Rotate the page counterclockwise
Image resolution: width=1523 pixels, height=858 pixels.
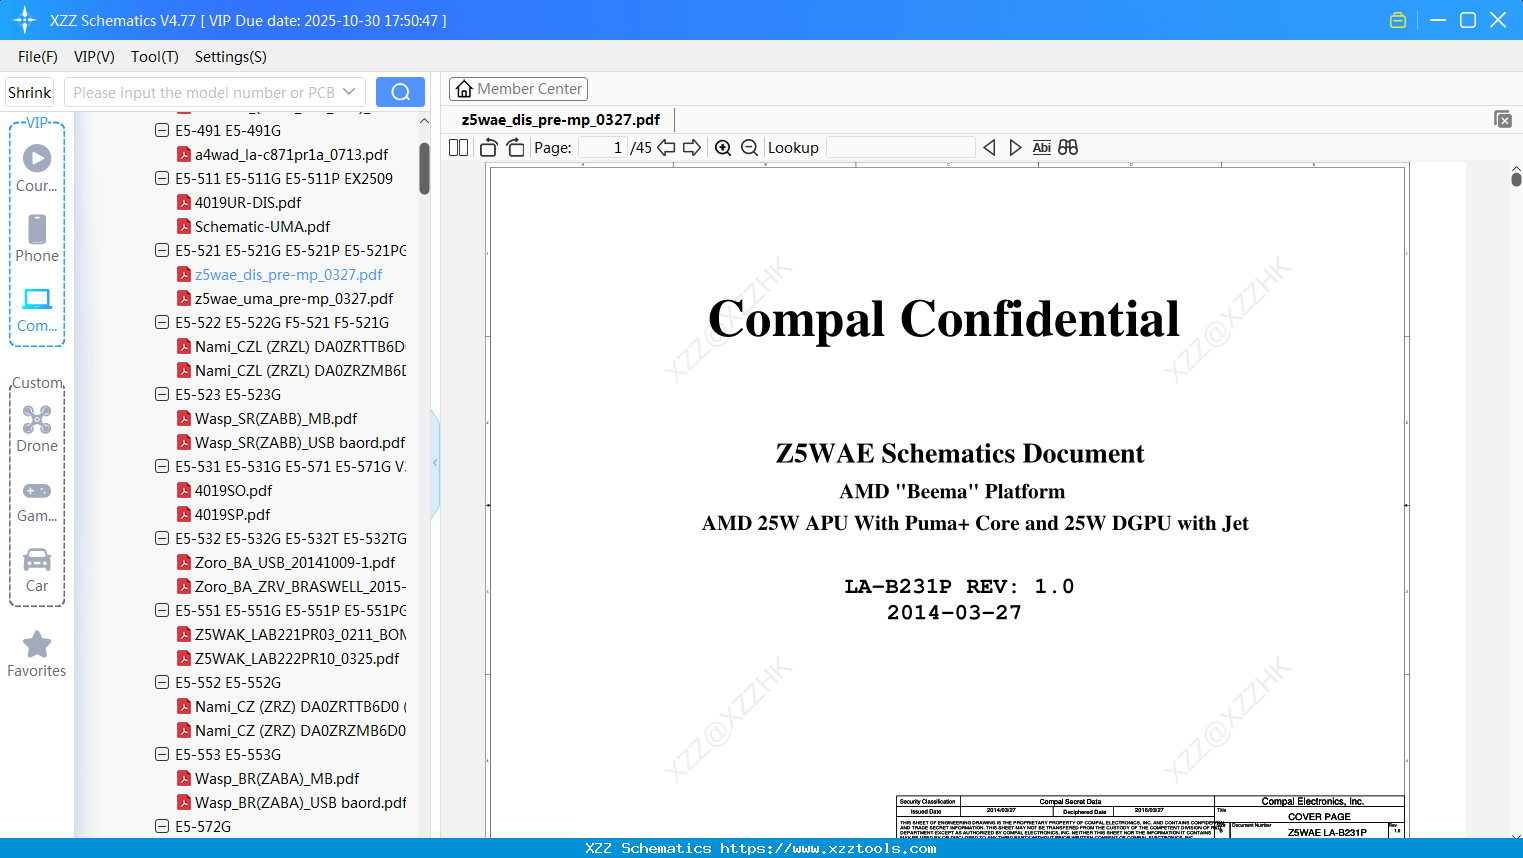point(489,148)
